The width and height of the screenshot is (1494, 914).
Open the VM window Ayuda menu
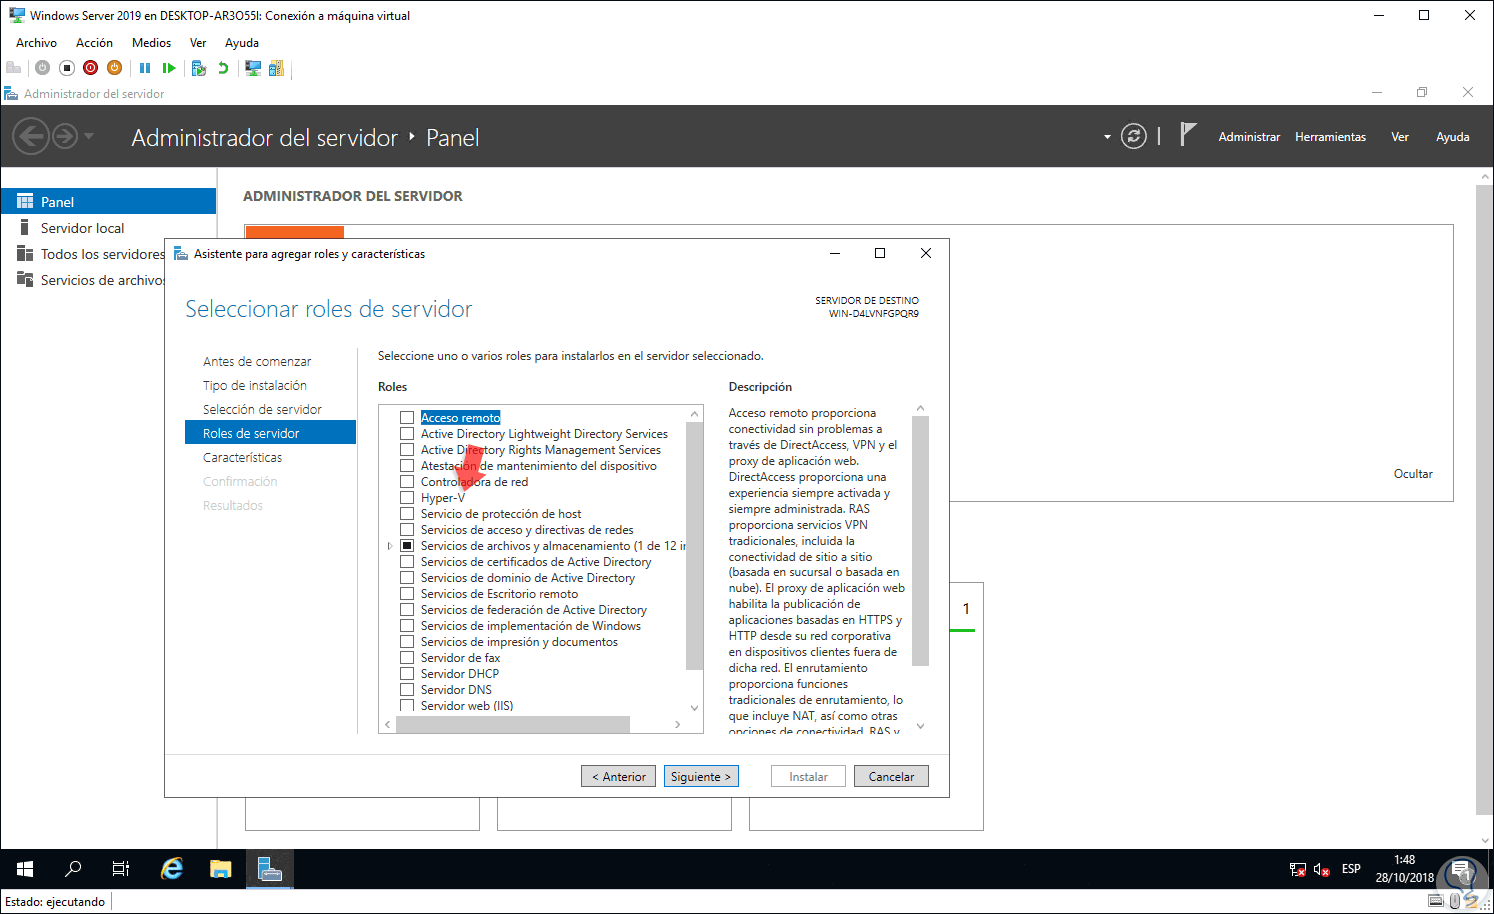(242, 43)
